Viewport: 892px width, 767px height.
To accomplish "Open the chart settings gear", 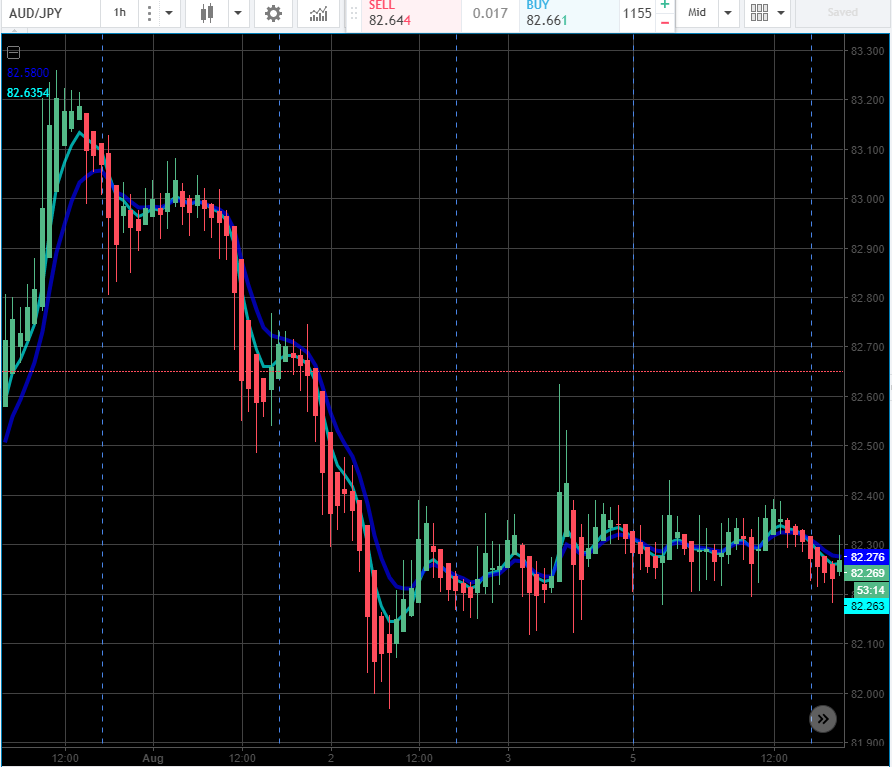I will pyautogui.click(x=273, y=14).
